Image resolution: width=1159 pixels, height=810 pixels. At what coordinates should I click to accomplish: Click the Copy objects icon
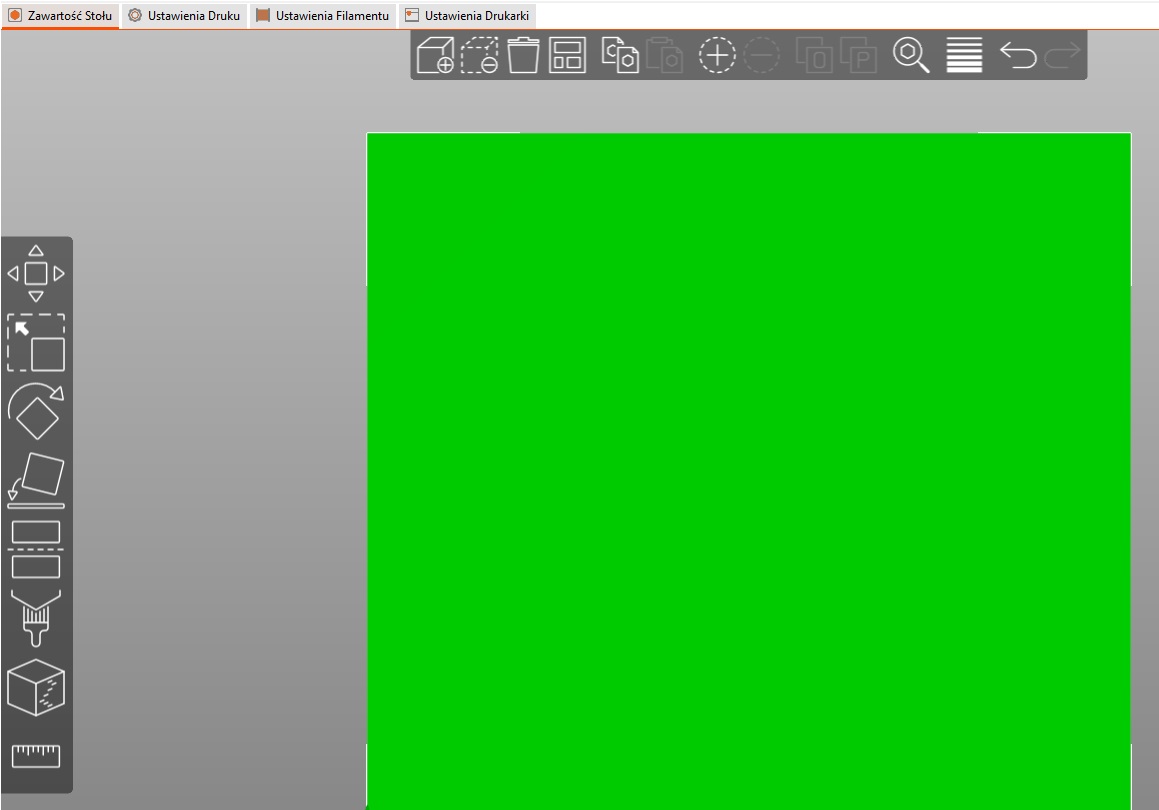pyautogui.click(x=619, y=55)
